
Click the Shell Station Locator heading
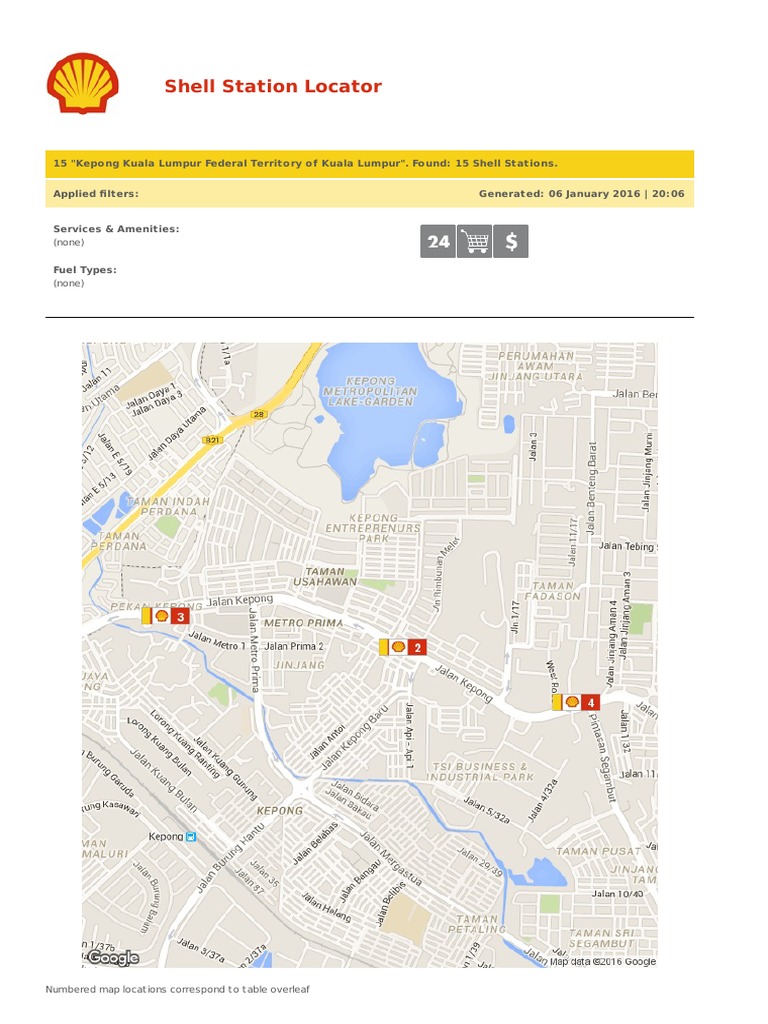tap(273, 86)
